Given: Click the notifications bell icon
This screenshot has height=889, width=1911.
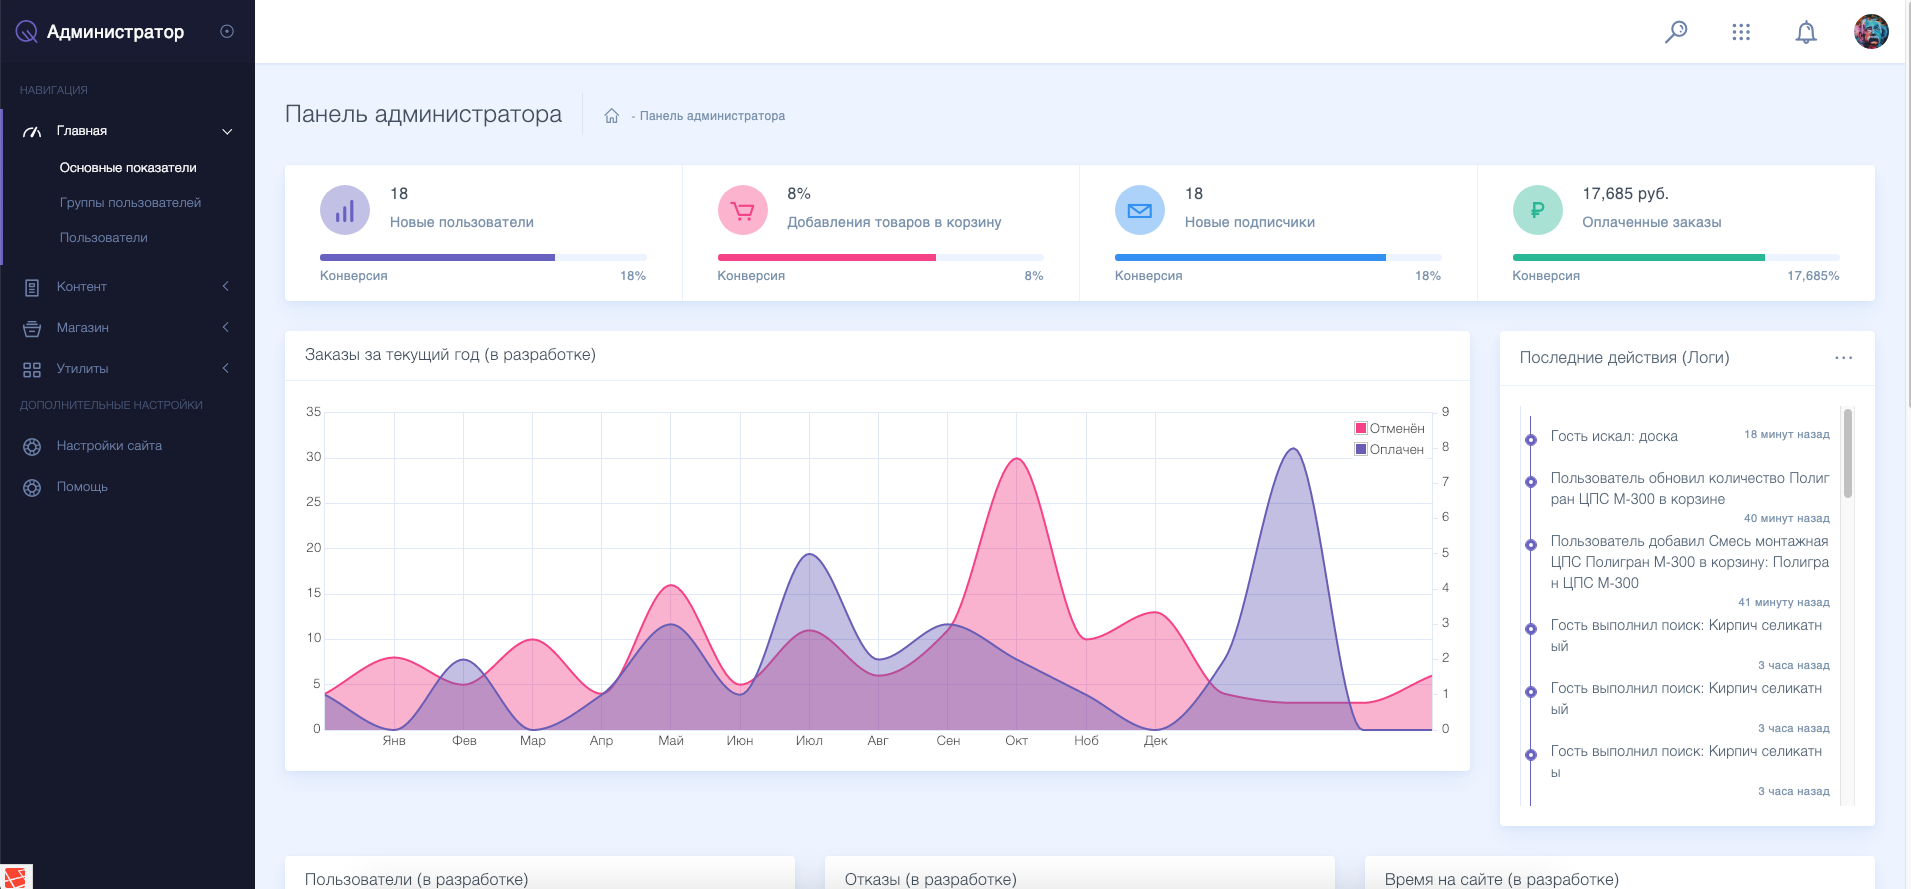Looking at the screenshot, I should click(1806, 32).
